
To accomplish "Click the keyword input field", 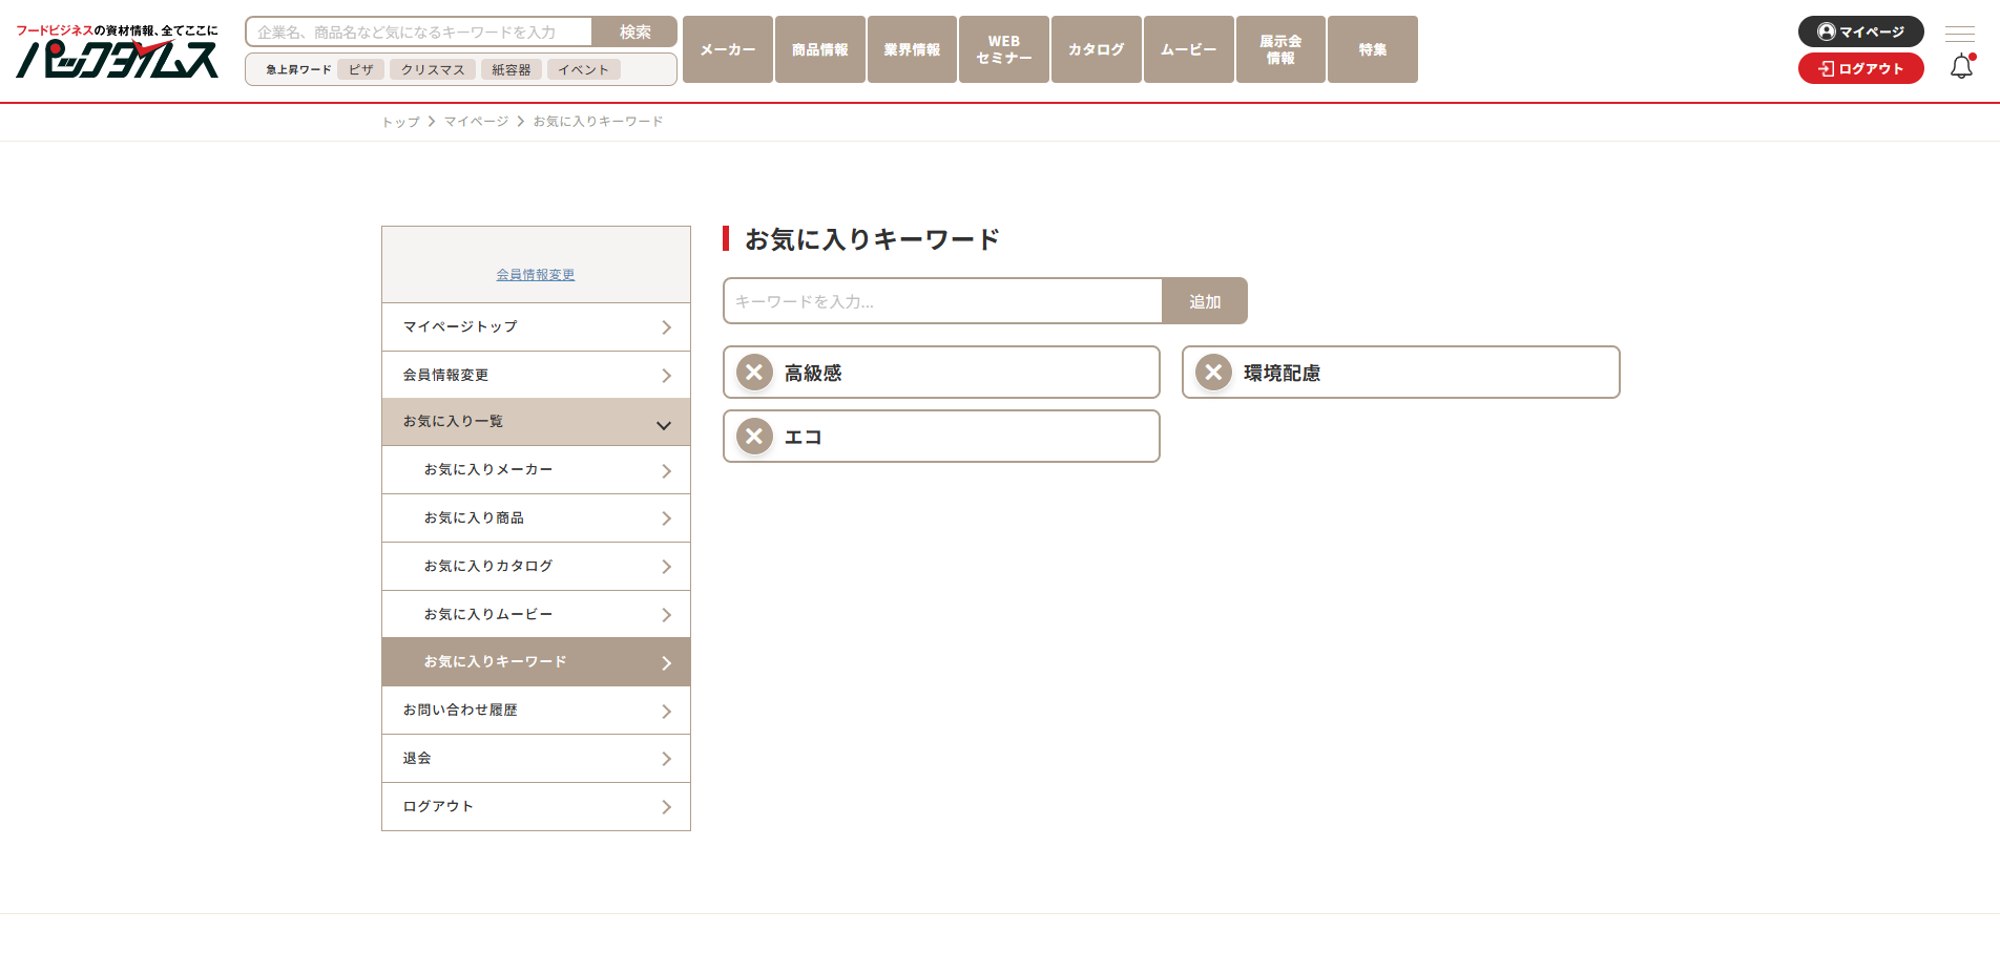I will click(x=942, y=301).
